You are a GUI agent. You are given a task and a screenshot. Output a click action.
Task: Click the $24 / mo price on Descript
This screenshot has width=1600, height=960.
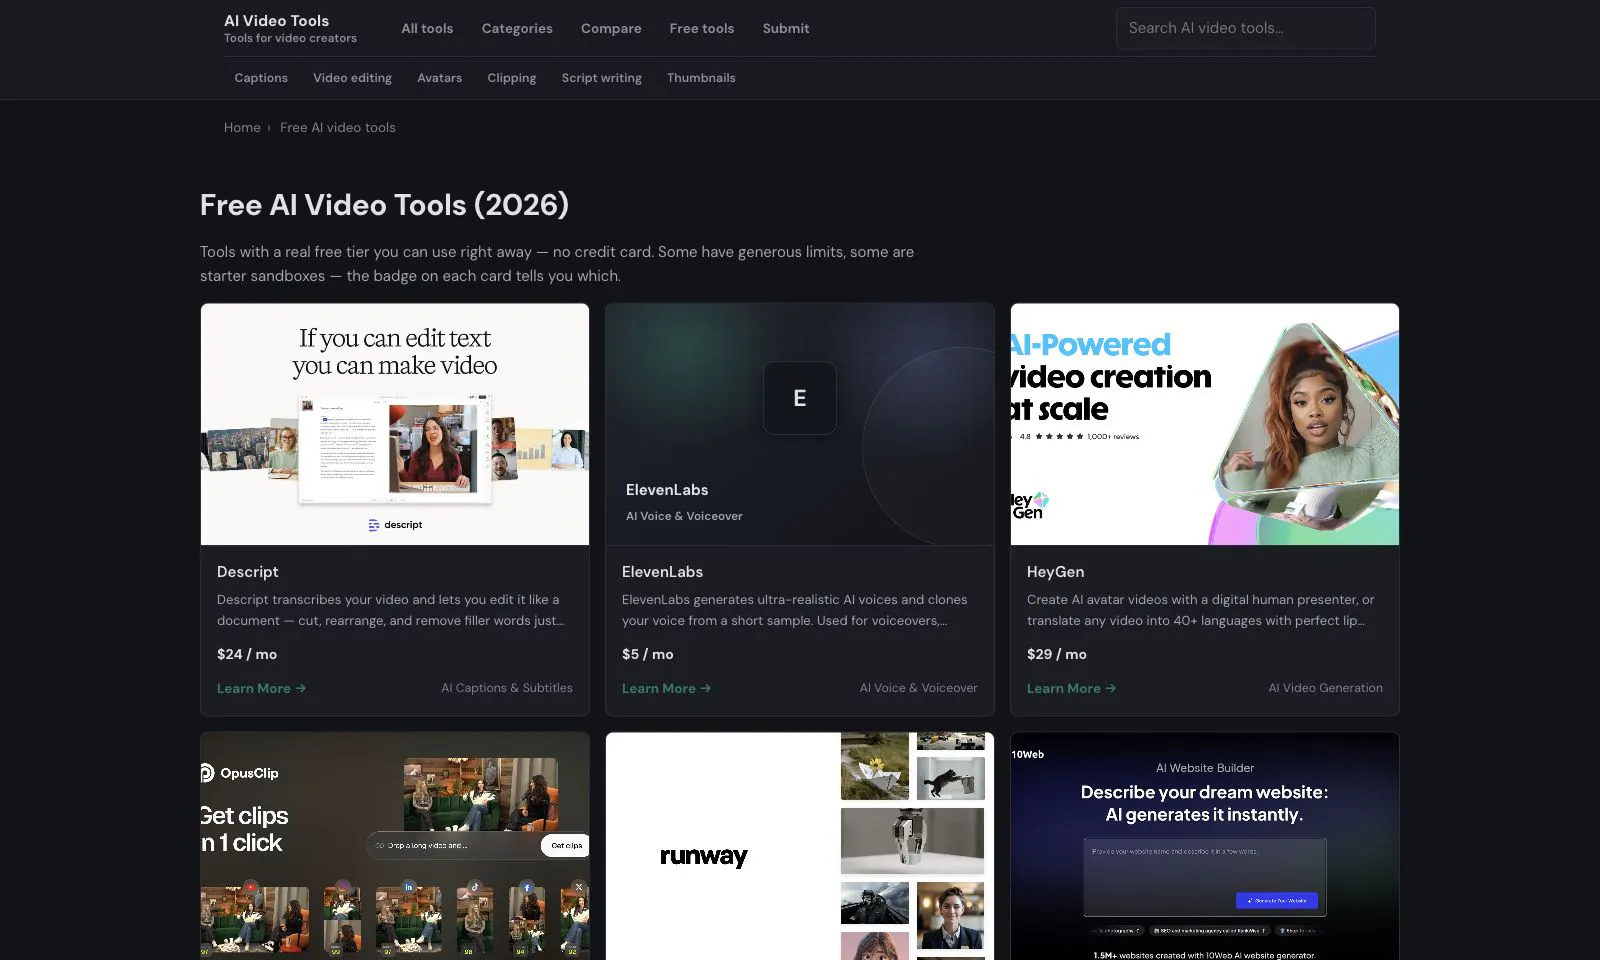[247, 654]
